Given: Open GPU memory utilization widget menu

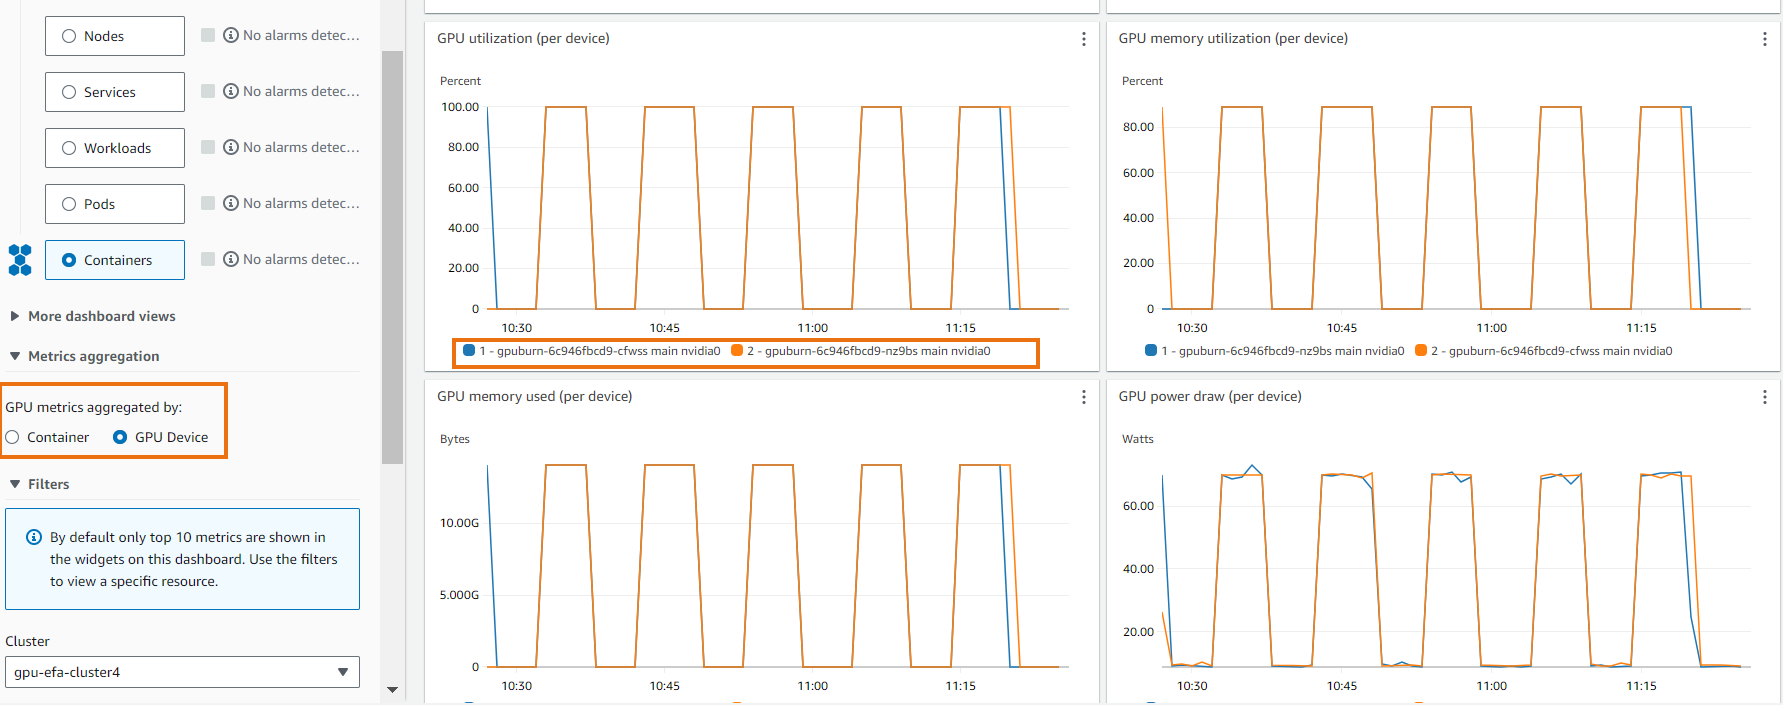Looking at the screenshot, I should click(1764, 39).
